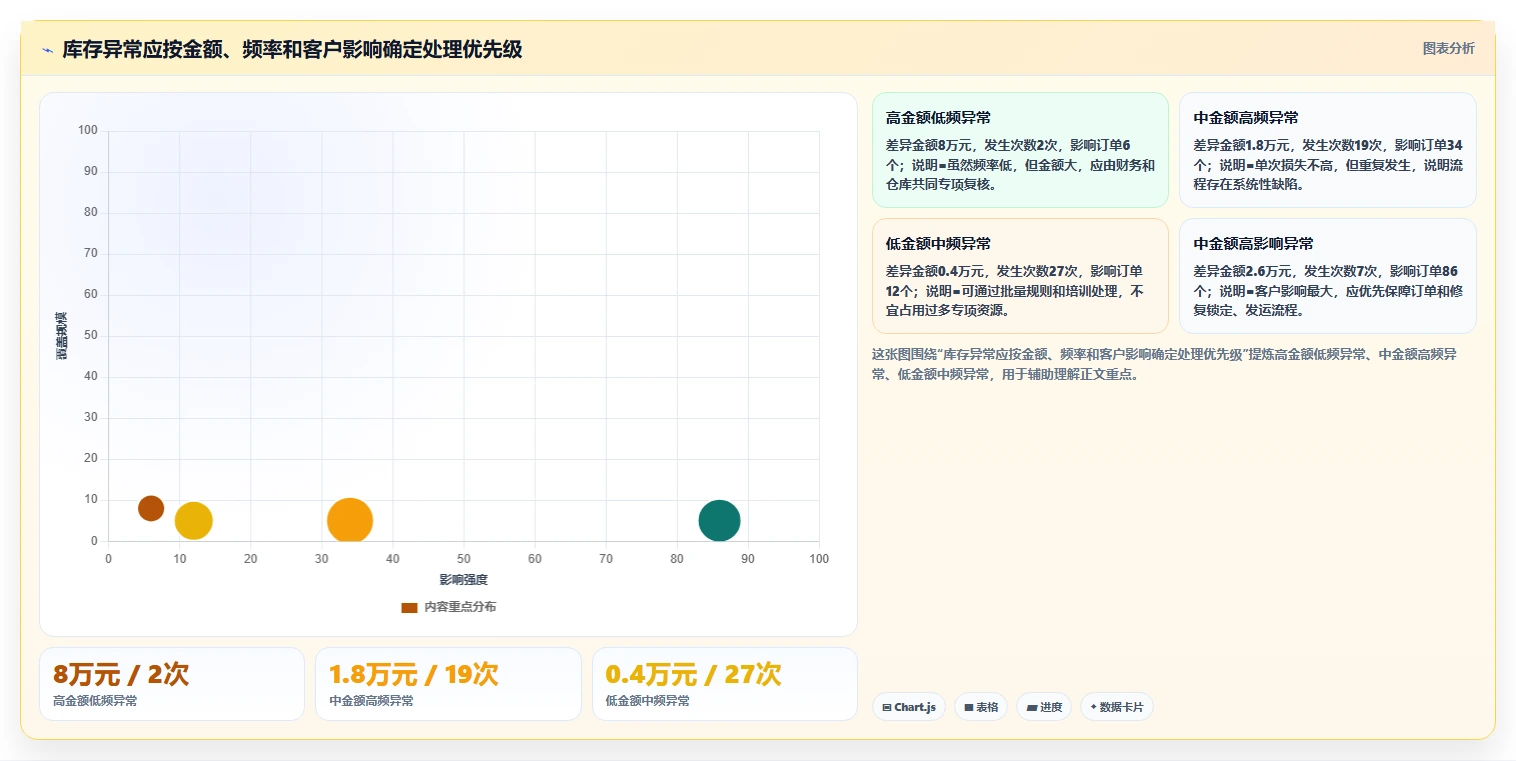Viewport: 1516px width, 761px height.
Task: Click the lightning icon beside the title
Action: (x=47, y=50)
